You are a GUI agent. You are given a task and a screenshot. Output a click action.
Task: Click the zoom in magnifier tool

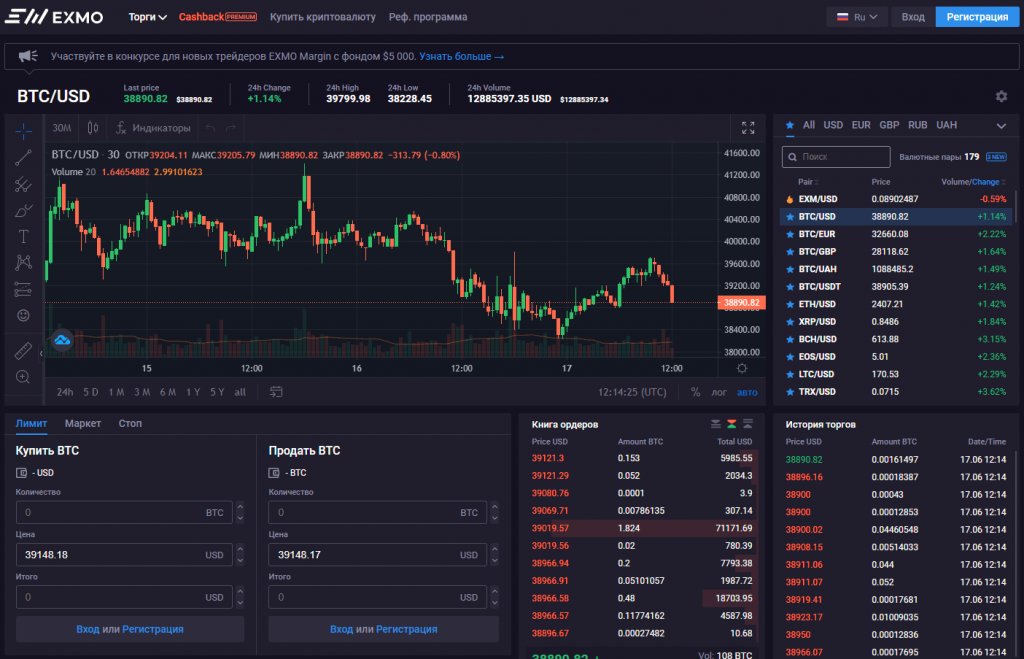coord(24,376)
